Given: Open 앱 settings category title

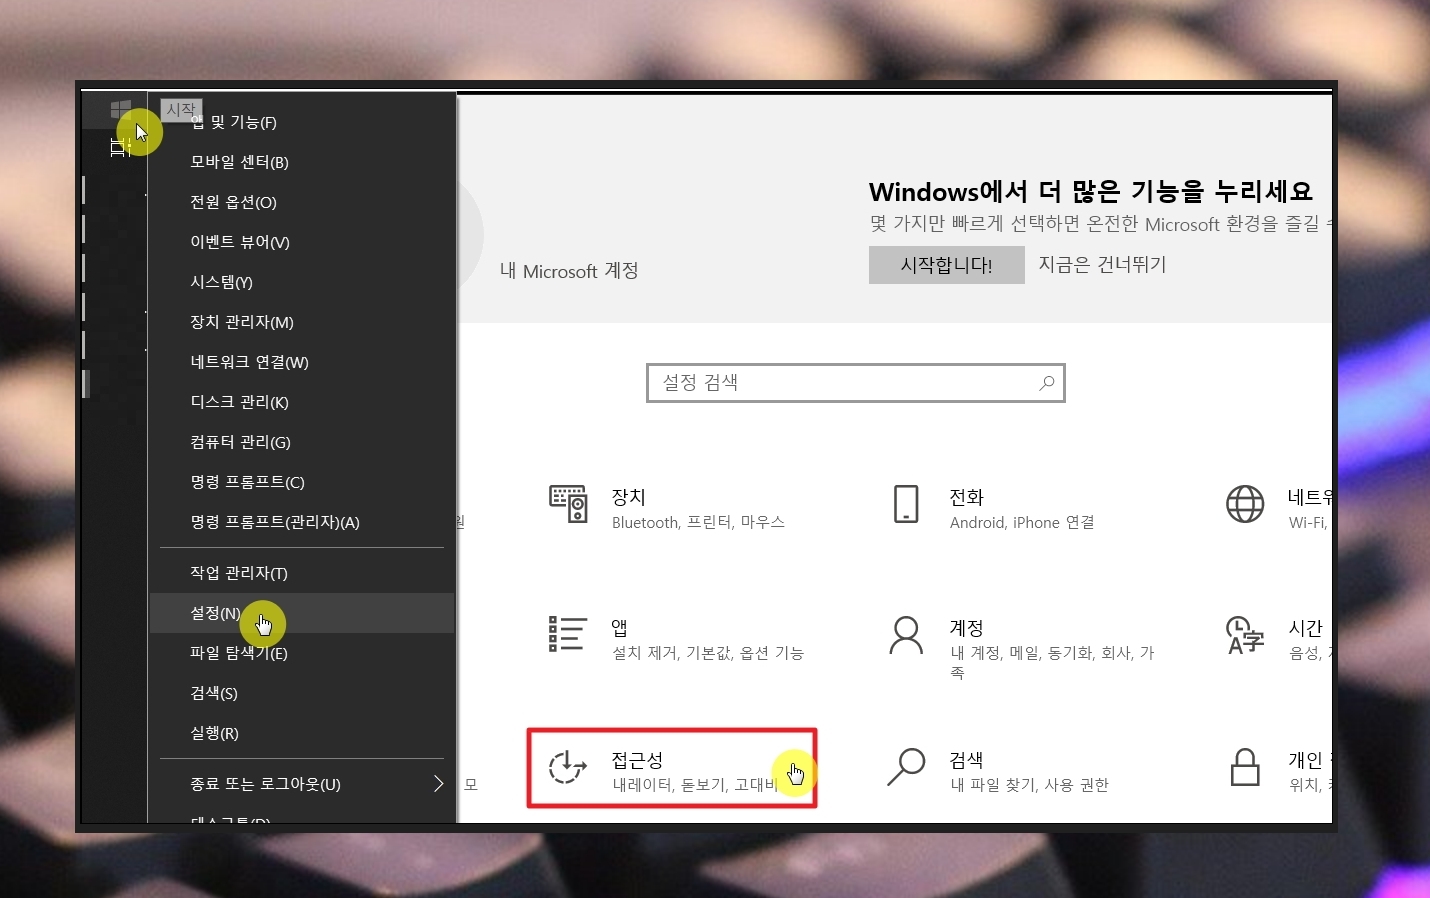Looking at the screenshot, I should point(620,628).
